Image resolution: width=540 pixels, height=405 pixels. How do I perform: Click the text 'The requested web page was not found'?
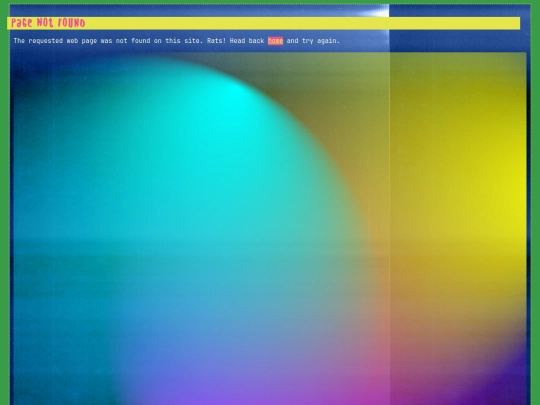click(82, 41)
